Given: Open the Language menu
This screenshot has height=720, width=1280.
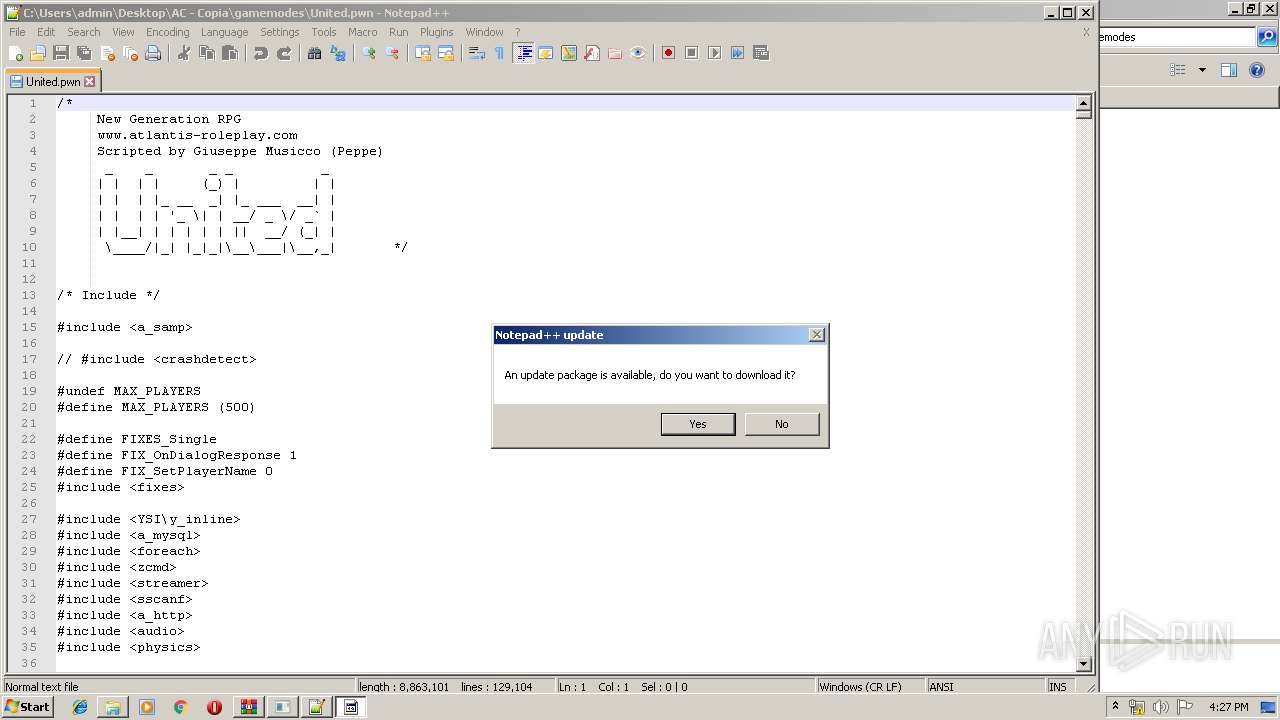Looking at the screenshot, I should tap(224, 32).
